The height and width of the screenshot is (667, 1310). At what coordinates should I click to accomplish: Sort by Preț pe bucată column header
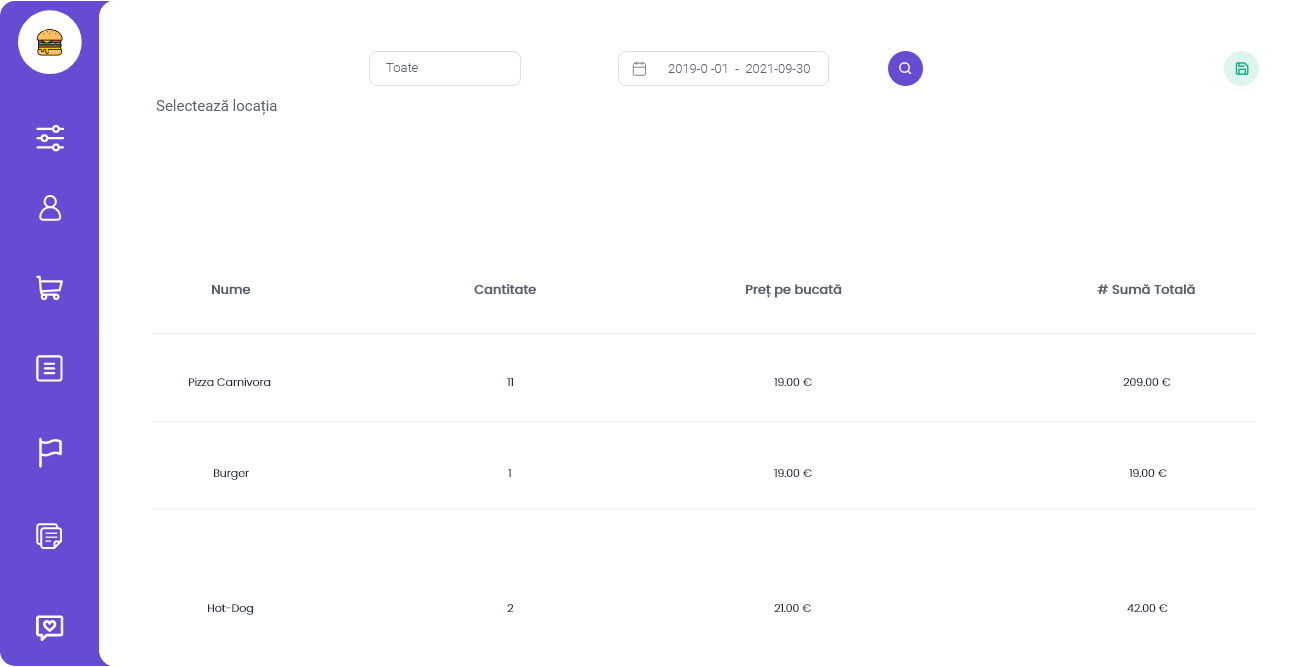click(x=793, y=290)
